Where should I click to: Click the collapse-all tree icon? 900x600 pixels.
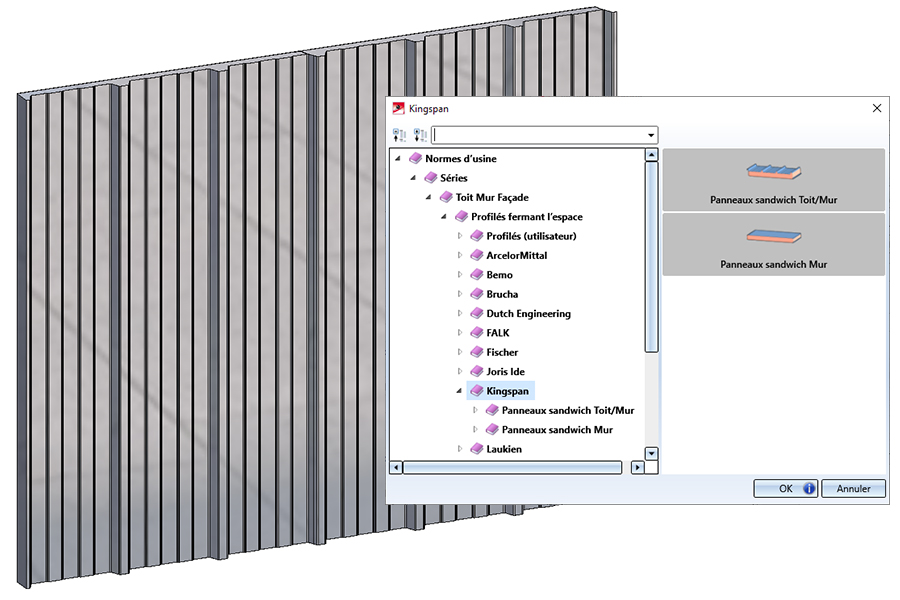[420, 135]
